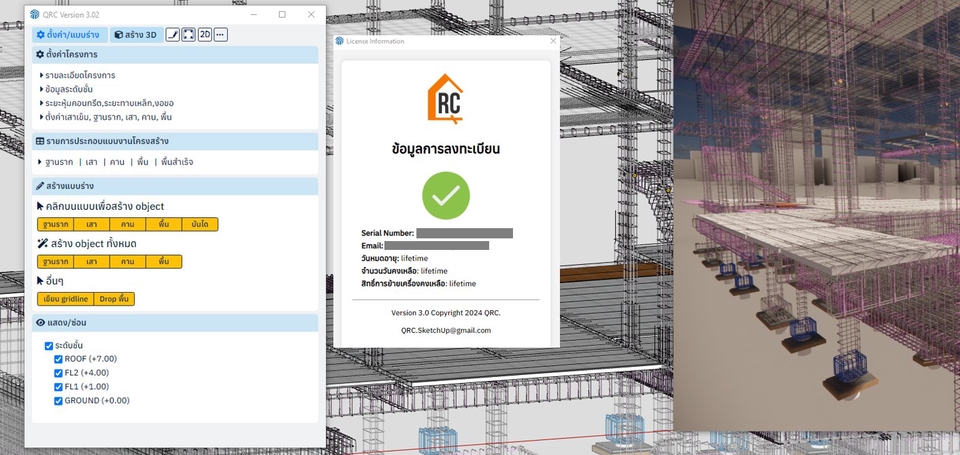Click the QRC app icon in title bar
This screenshot has width=960, height=455.
(x=35, y=14)
